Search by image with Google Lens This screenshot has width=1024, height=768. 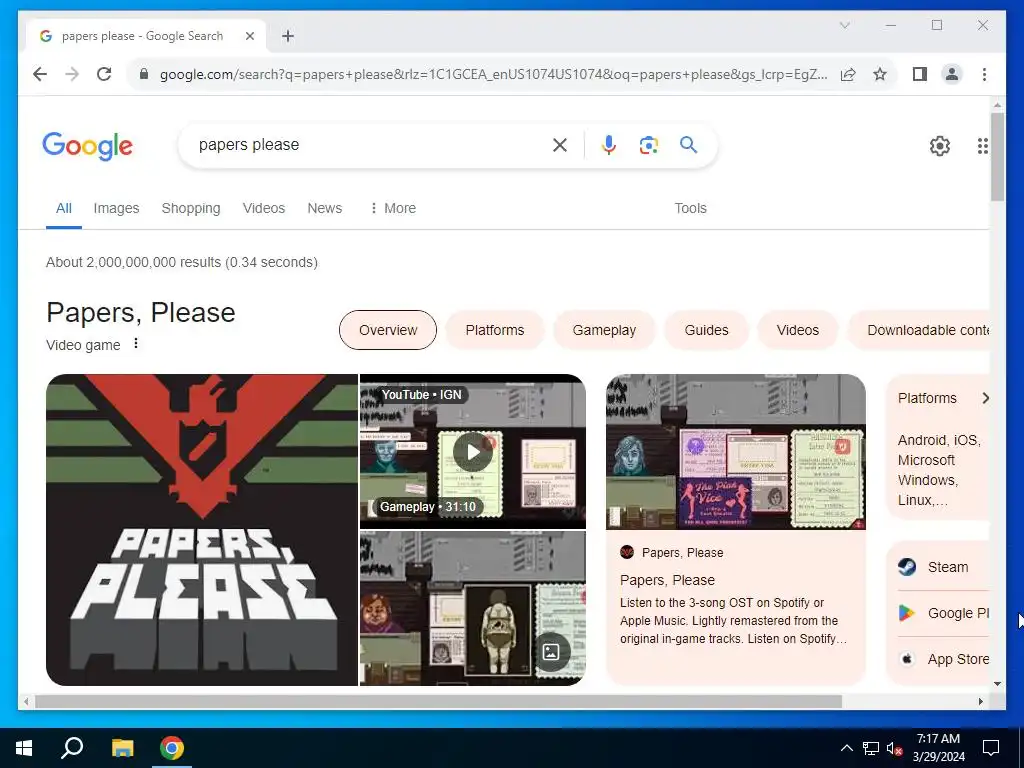tap(648, 145)
